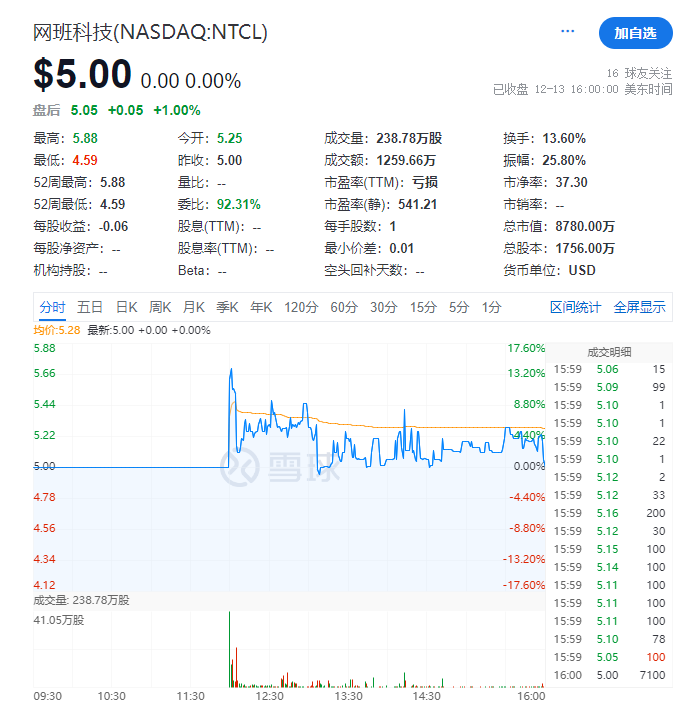This screenshot has height=720, width=696.
Task: Switch to the 五日 five-day tab
Action: (90, 307)
